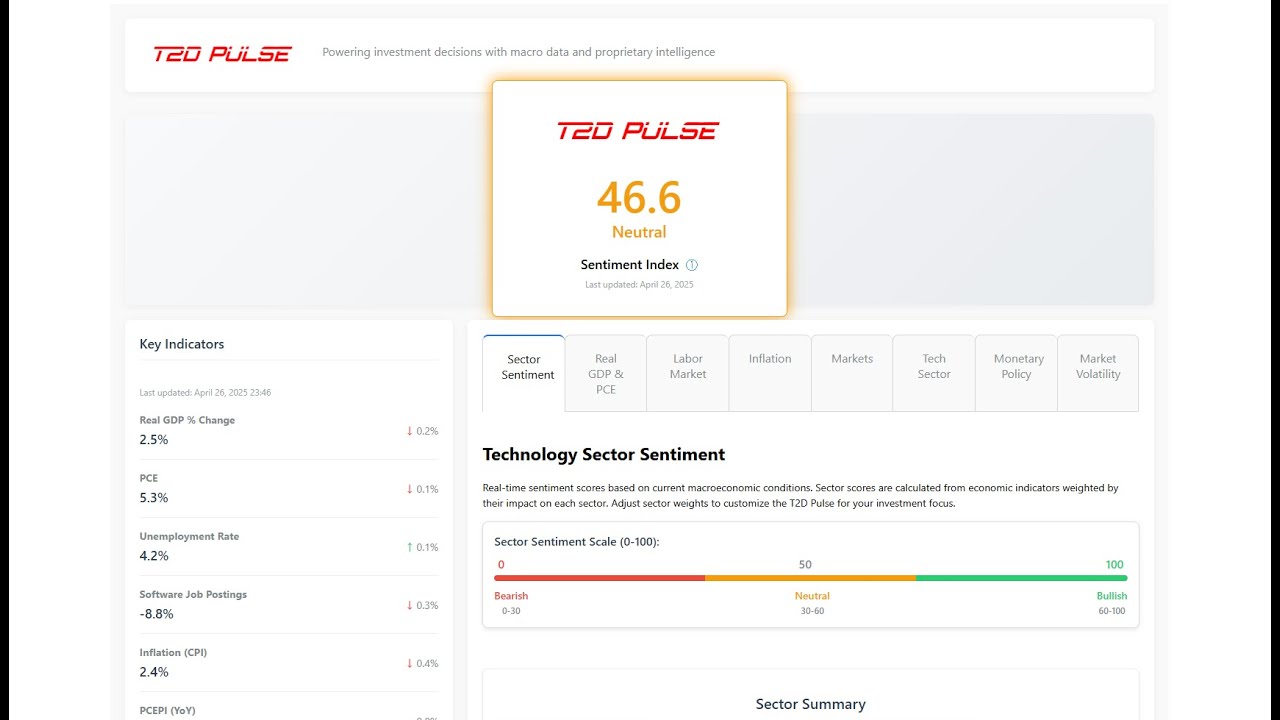Viewport: 1280px width, 720px height.
Task: Click the T2D Pulse header logo
Action: point(222,54)
